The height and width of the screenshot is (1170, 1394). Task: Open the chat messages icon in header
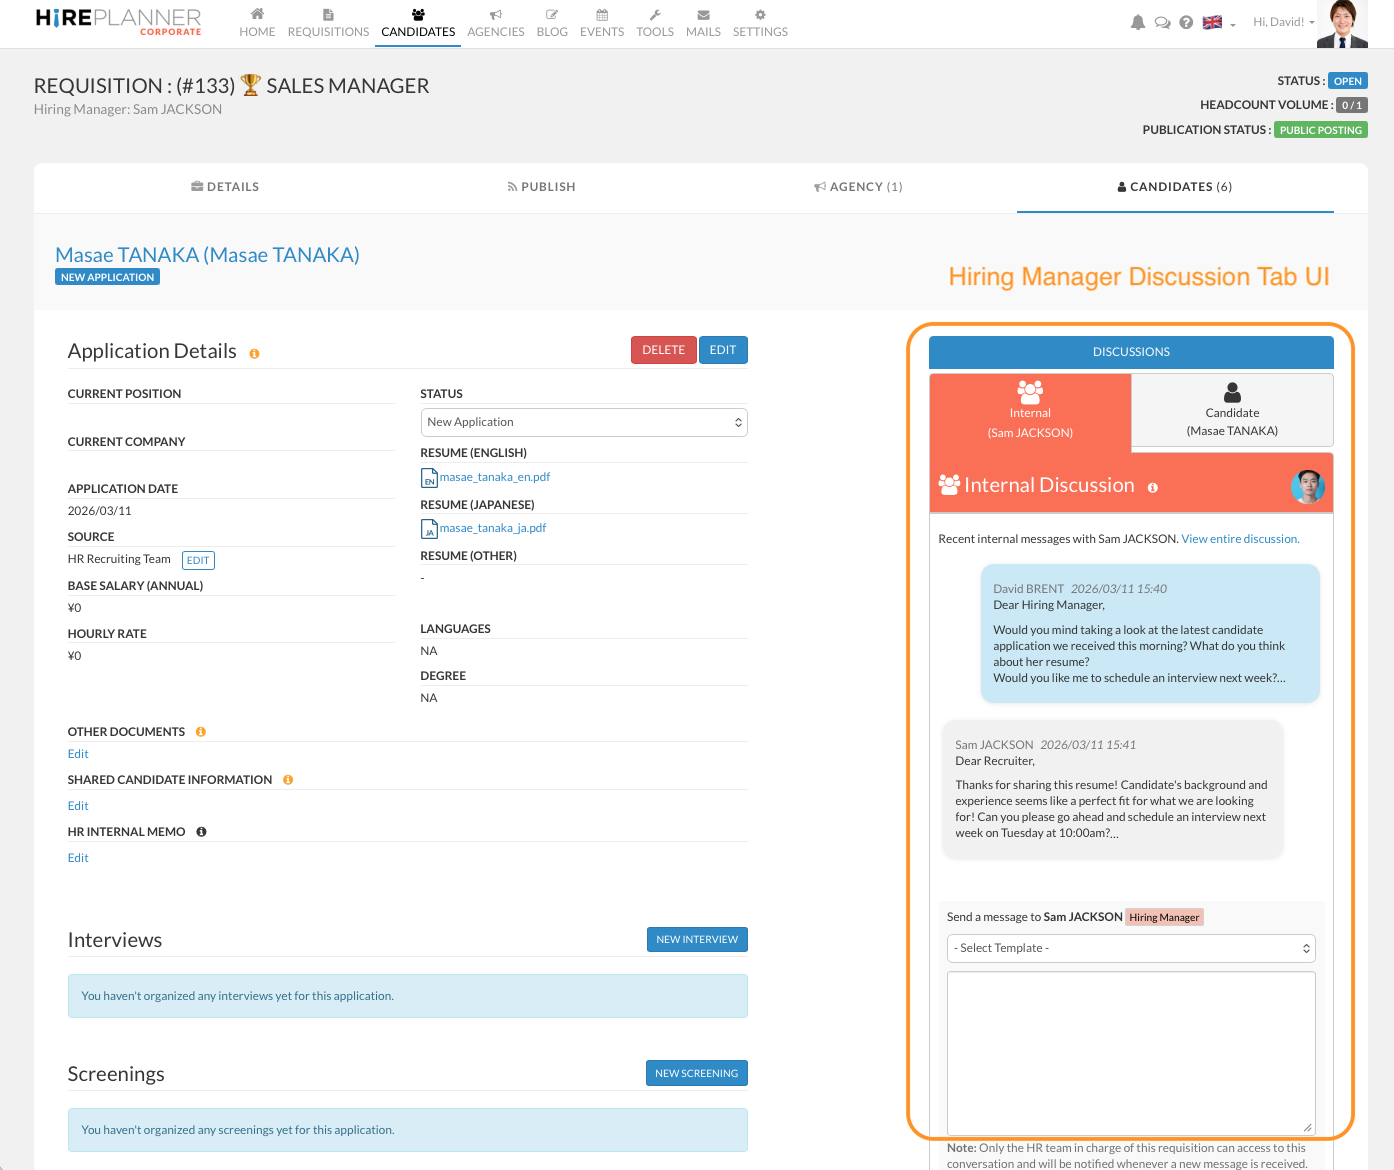(x=1162, y=22)
